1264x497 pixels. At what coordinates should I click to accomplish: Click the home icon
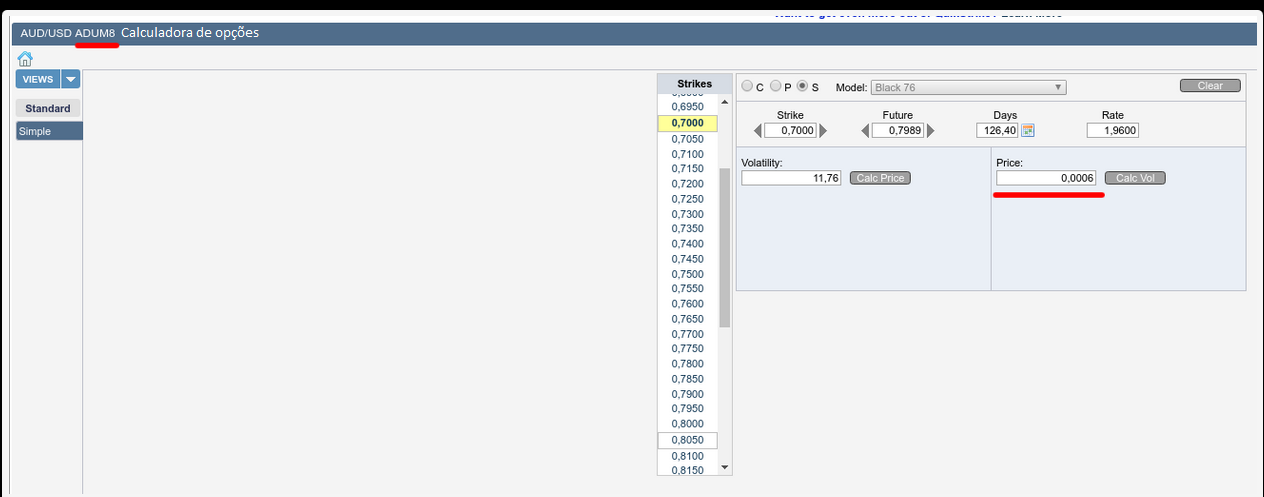tap(25, 59)
